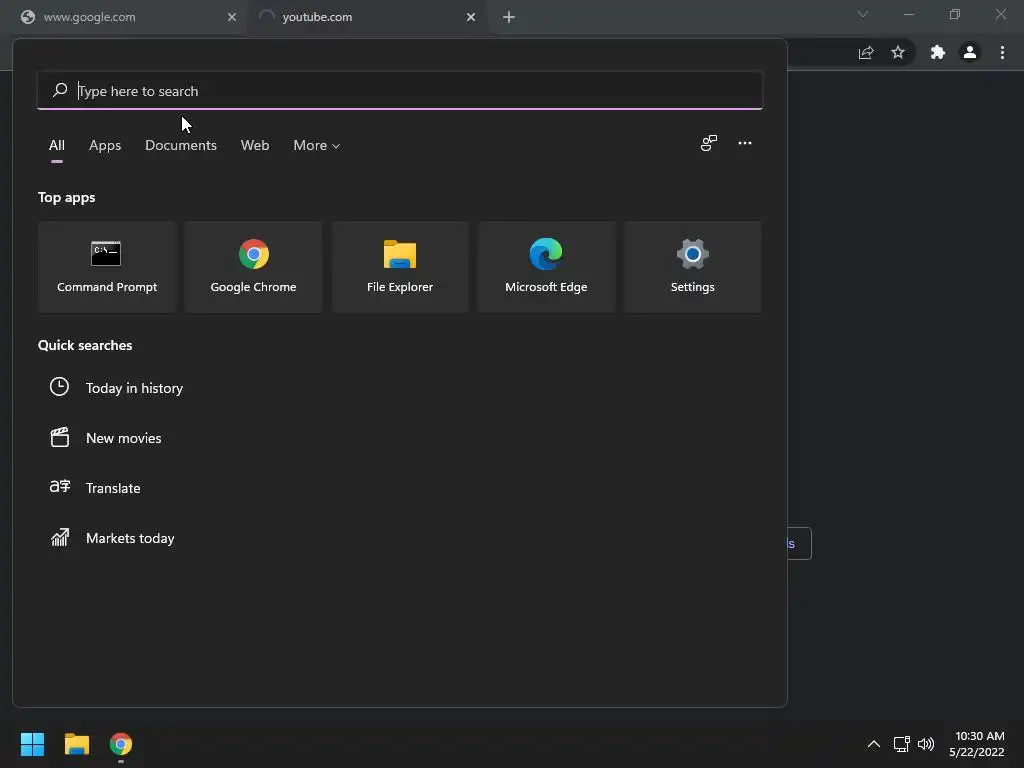Image resolution: width=1024 pixels, height=768 pixels.
Task: Switch to Chrome from taskbar
Action: click(x=121, y=744)
